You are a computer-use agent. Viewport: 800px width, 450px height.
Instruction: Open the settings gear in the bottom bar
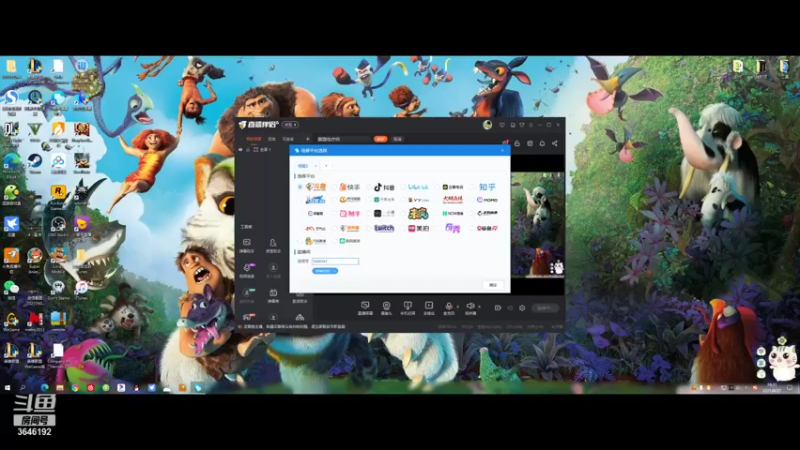[522, 308]
